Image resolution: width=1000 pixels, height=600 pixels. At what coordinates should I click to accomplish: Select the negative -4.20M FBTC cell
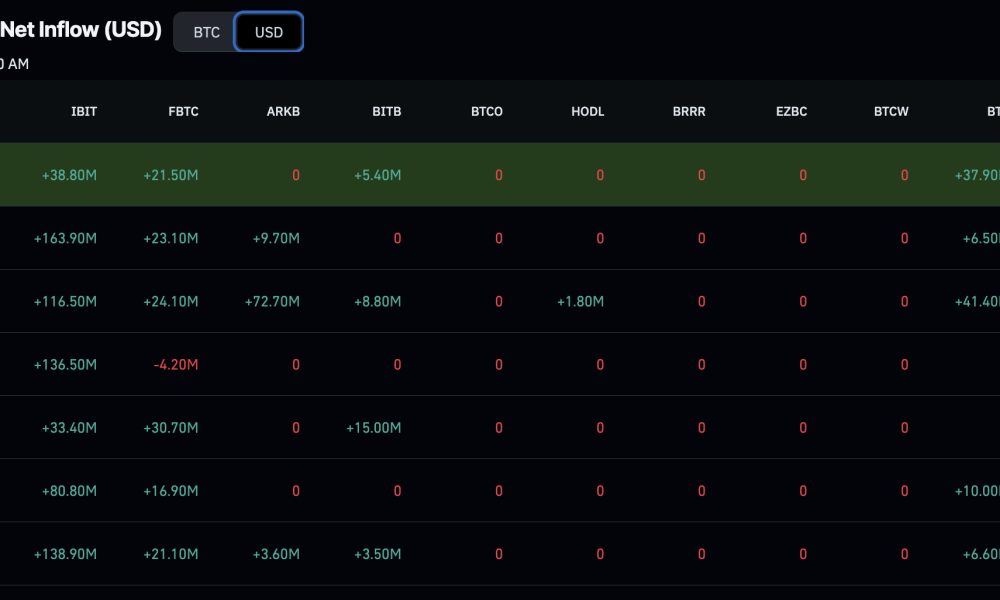pos(175,365)
